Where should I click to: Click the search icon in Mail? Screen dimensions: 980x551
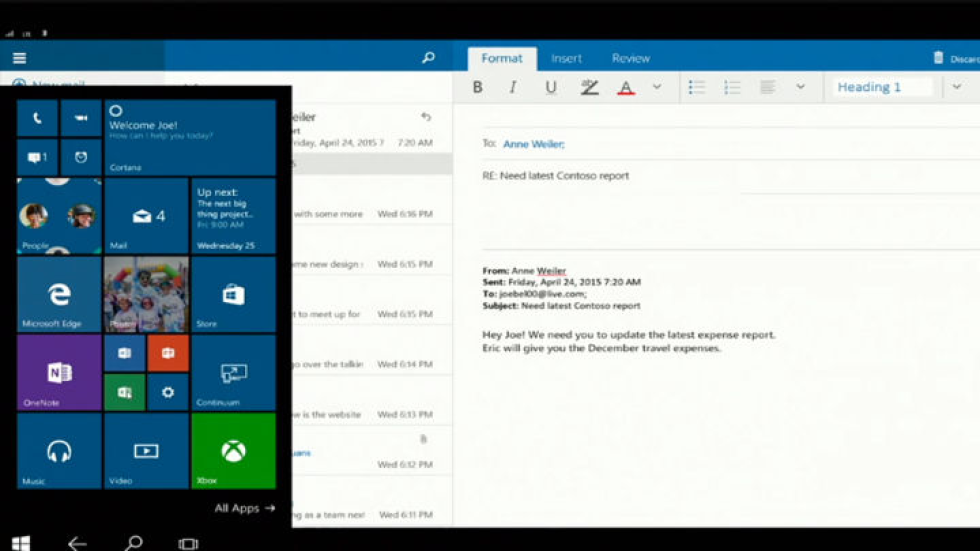click(428, 58)
